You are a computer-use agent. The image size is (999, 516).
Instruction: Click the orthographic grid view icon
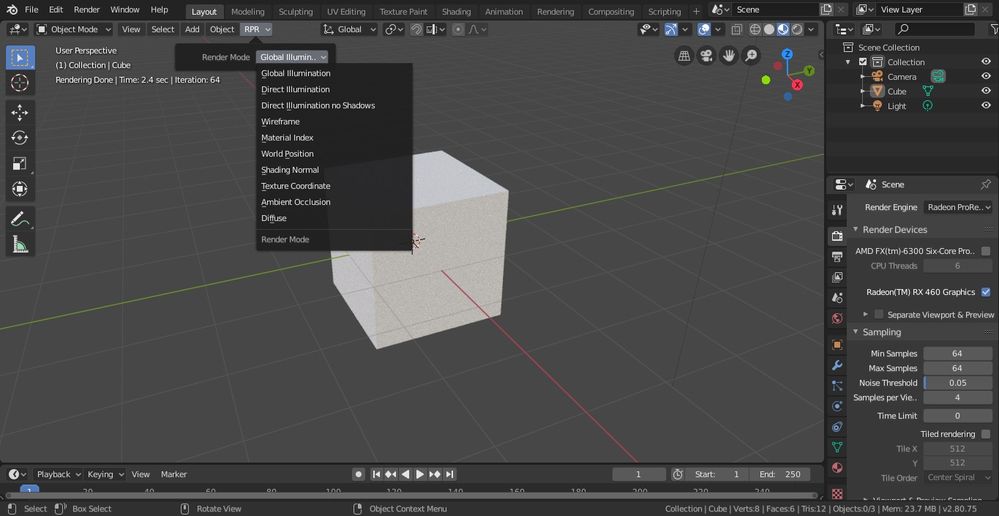point(684,56)
